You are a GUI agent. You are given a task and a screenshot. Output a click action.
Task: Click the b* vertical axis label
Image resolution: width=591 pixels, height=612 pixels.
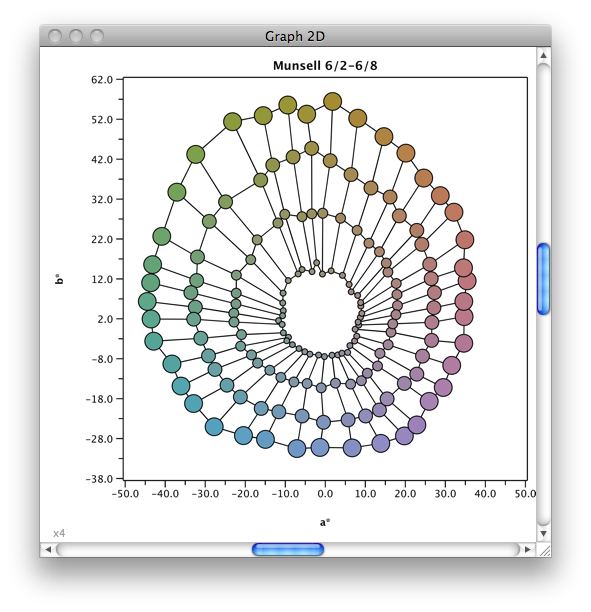pyautogui.click(x=59, y=279)
